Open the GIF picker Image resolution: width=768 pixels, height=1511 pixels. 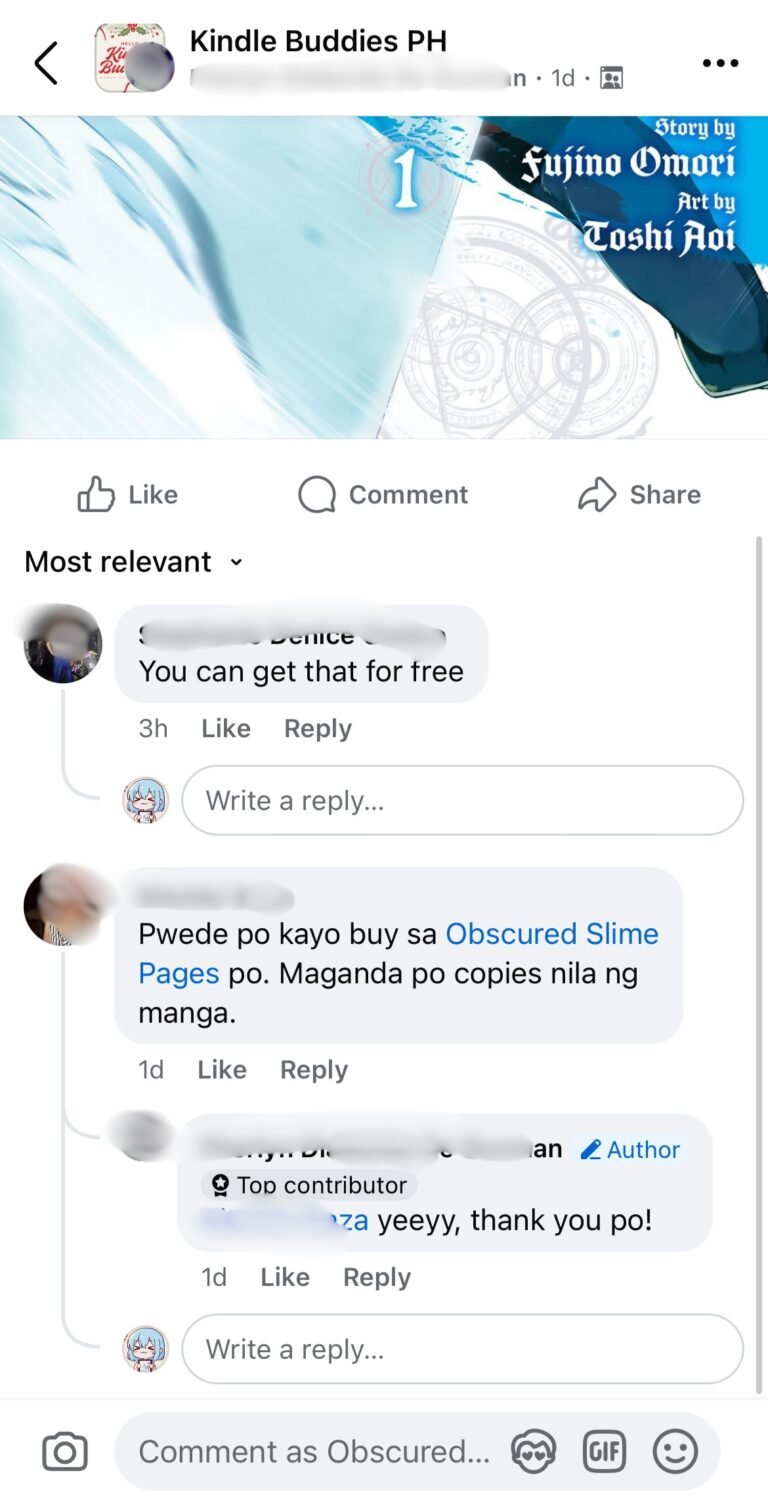click(x=604, y=1451)
